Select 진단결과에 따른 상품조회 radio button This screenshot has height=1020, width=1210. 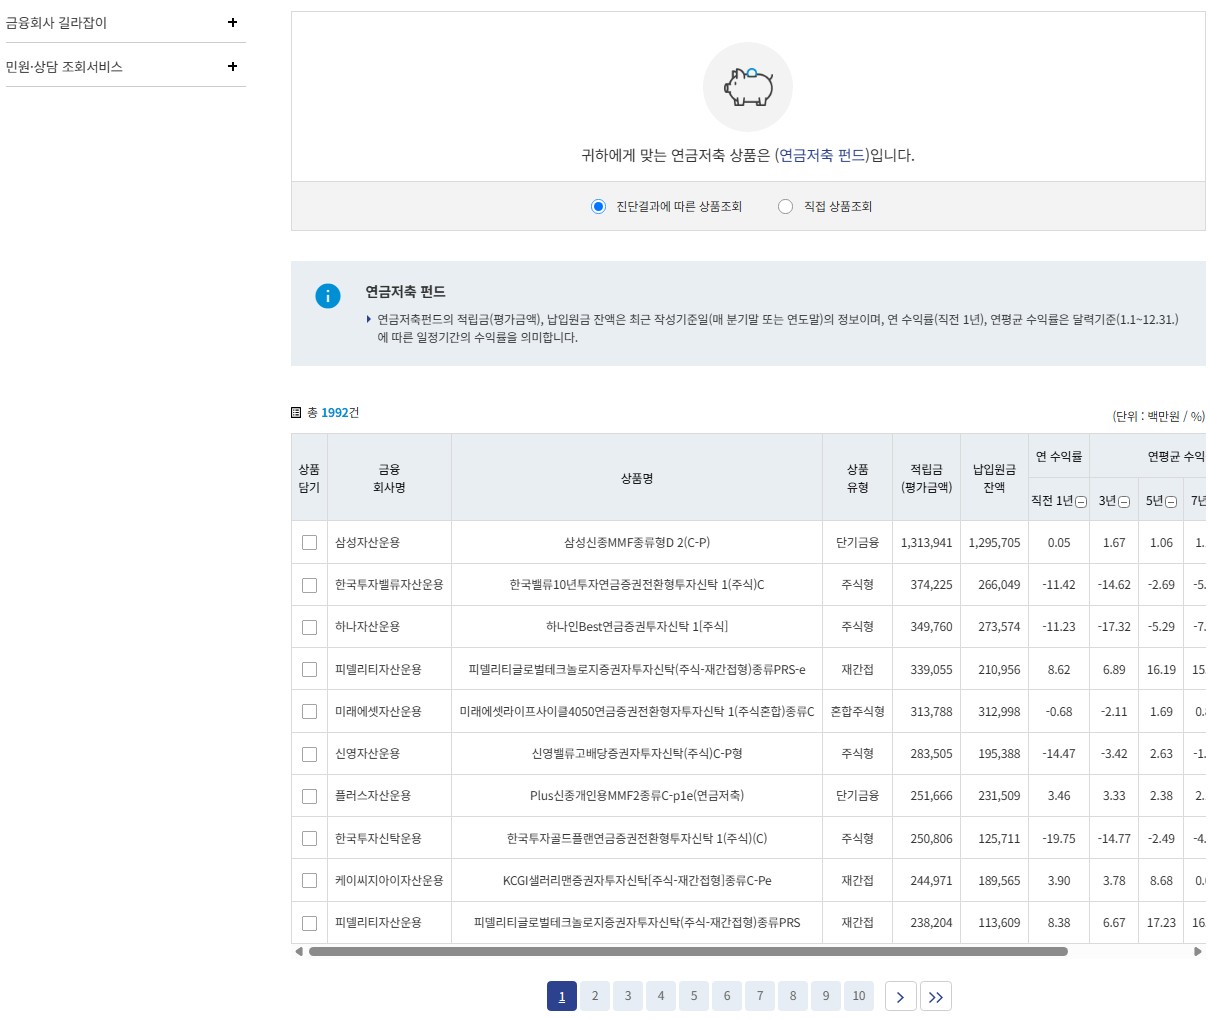pyautogui.click(x=598, y=206)
